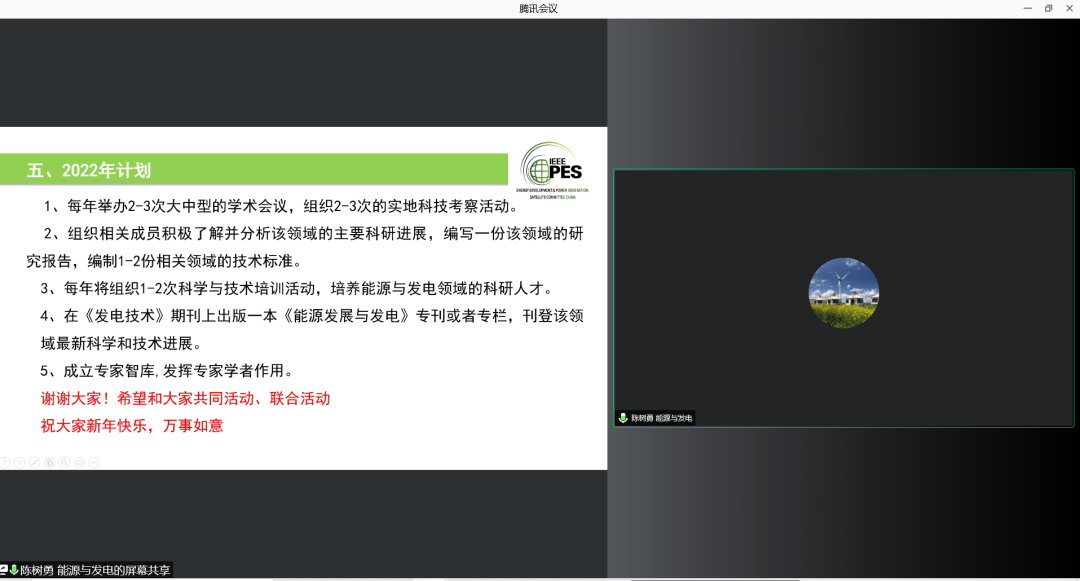Open the see-all-slides icon in slideshow toolbar
This screenshot has height=581, width=1080.
[x=50, y=463]
